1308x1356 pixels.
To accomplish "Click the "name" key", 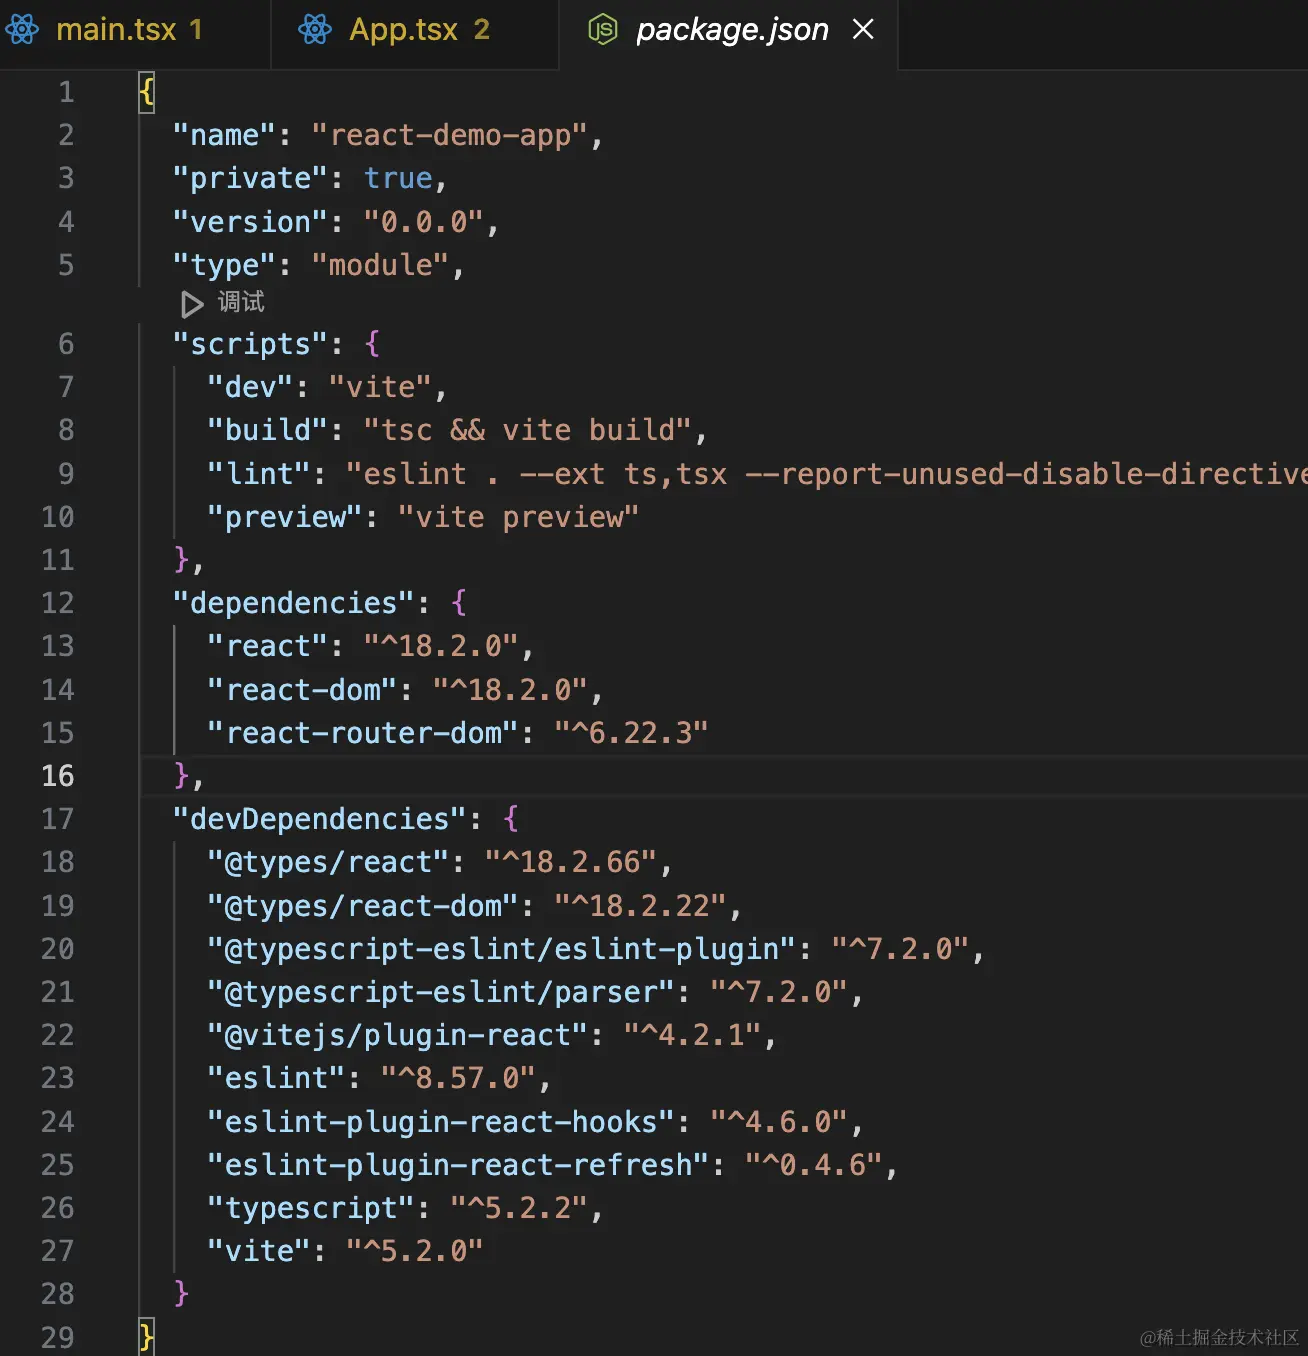I will [224, 135].
